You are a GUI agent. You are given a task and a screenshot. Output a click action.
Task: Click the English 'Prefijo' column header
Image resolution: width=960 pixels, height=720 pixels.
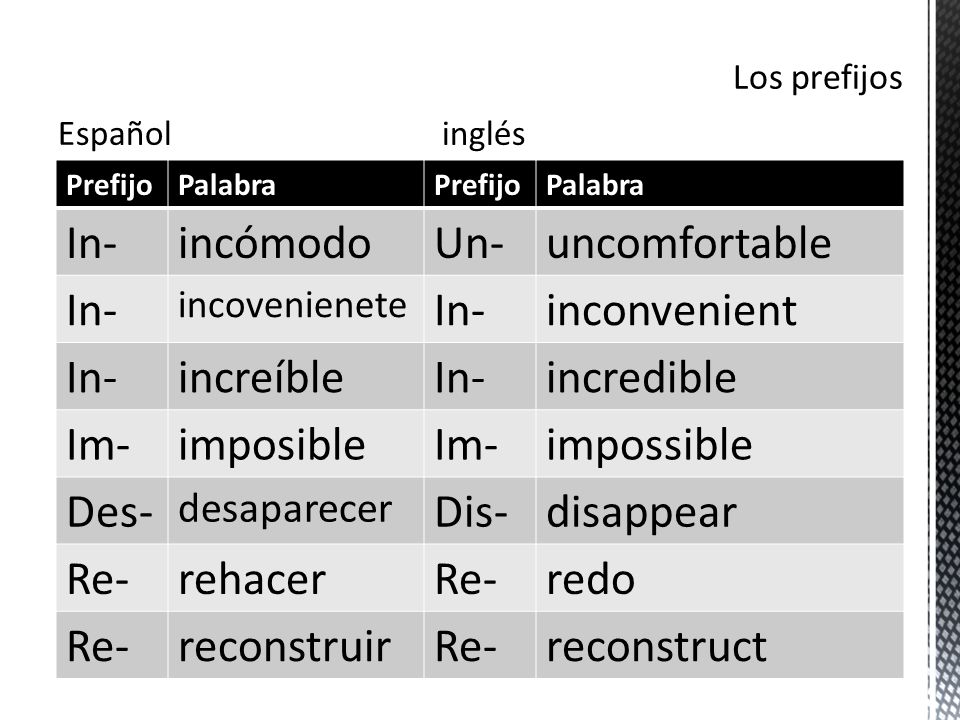pos(479,184)
